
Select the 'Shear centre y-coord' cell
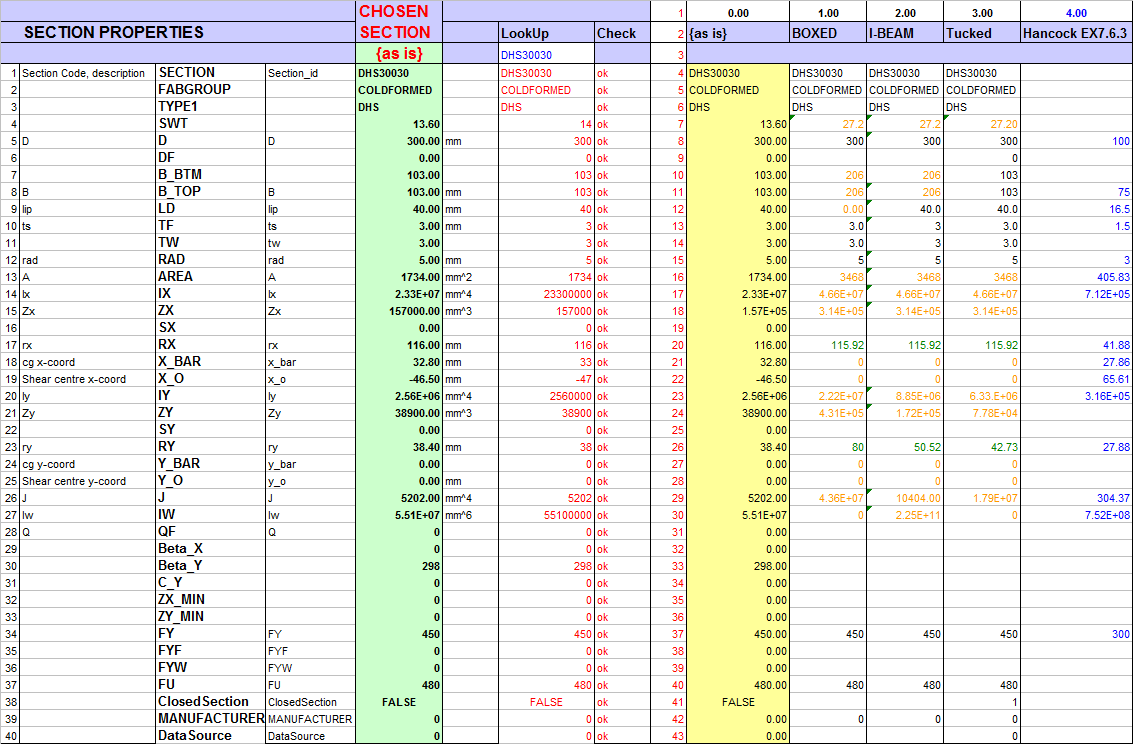[x=88, y=481]
